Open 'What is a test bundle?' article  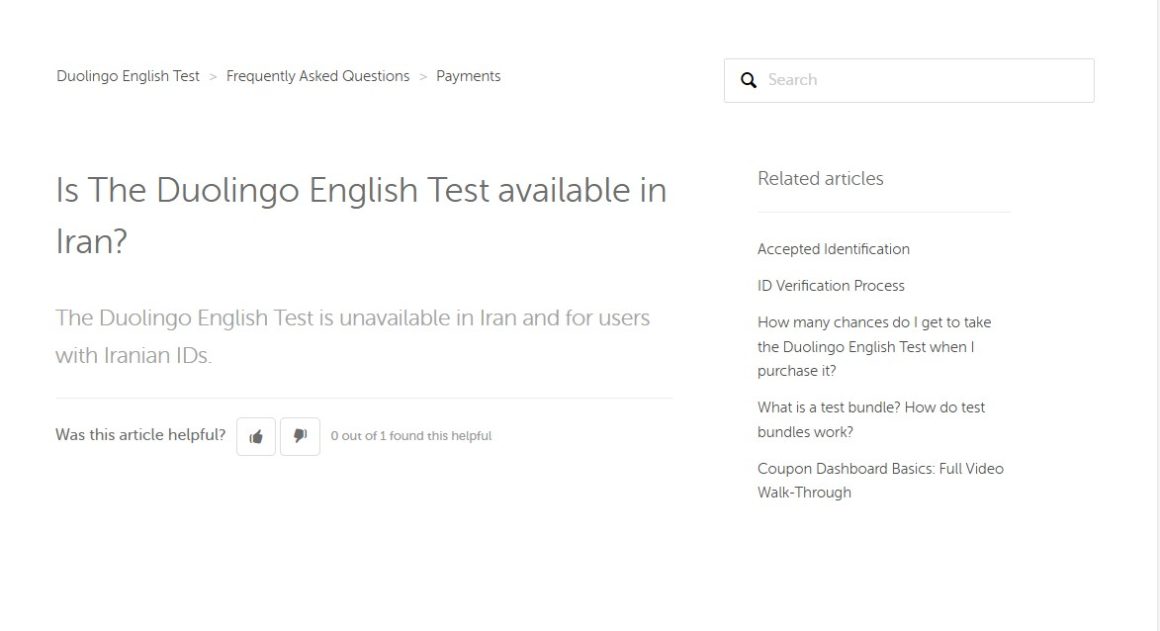coord(871,419)
